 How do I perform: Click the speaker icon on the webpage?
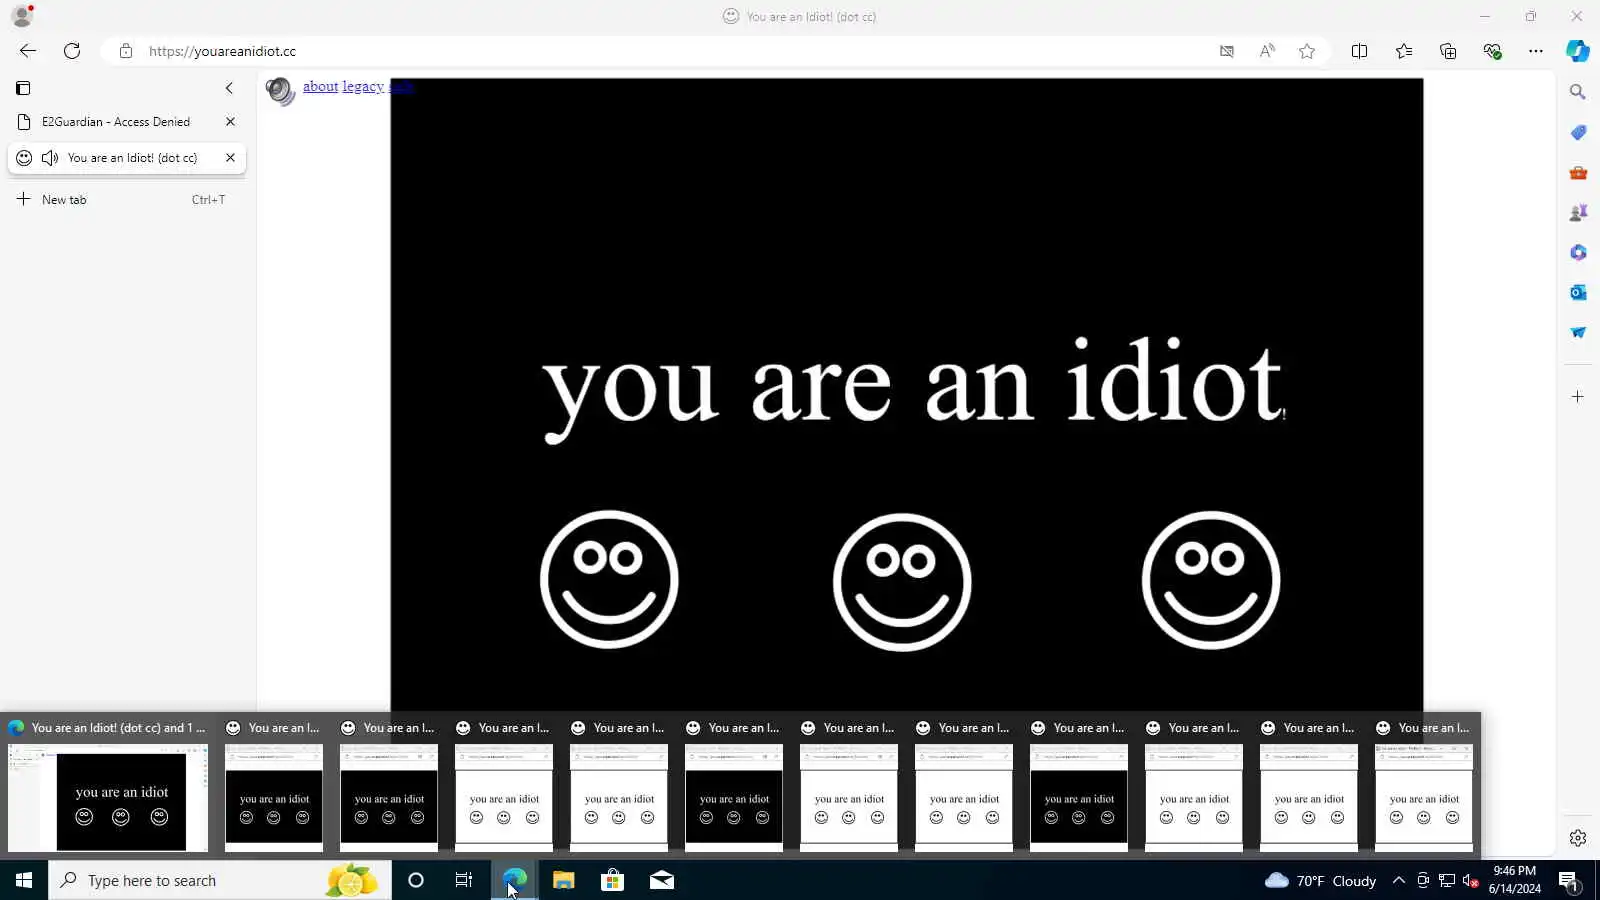[281, 91]
